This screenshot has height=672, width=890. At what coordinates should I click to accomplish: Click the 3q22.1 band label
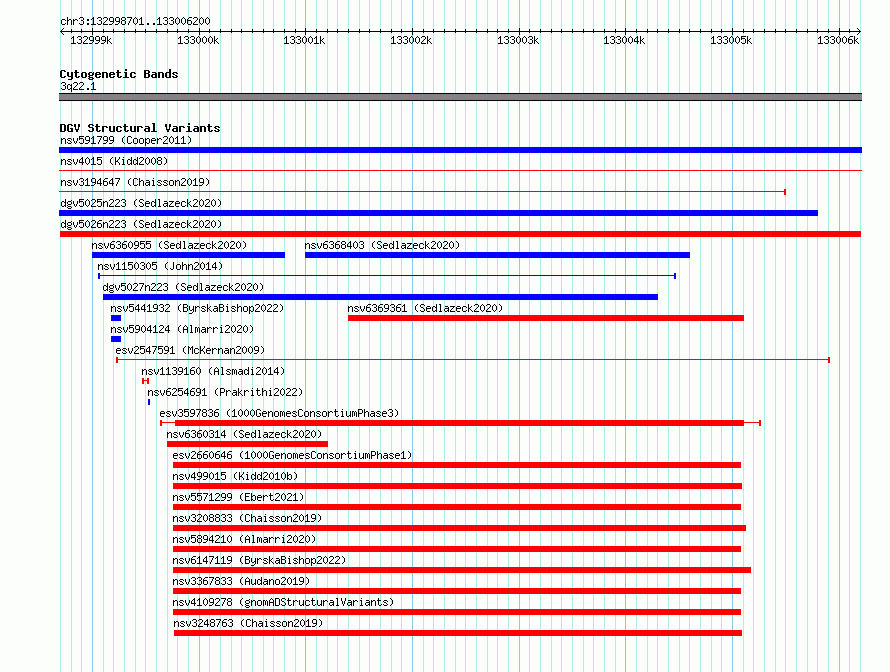coord(78,86)
